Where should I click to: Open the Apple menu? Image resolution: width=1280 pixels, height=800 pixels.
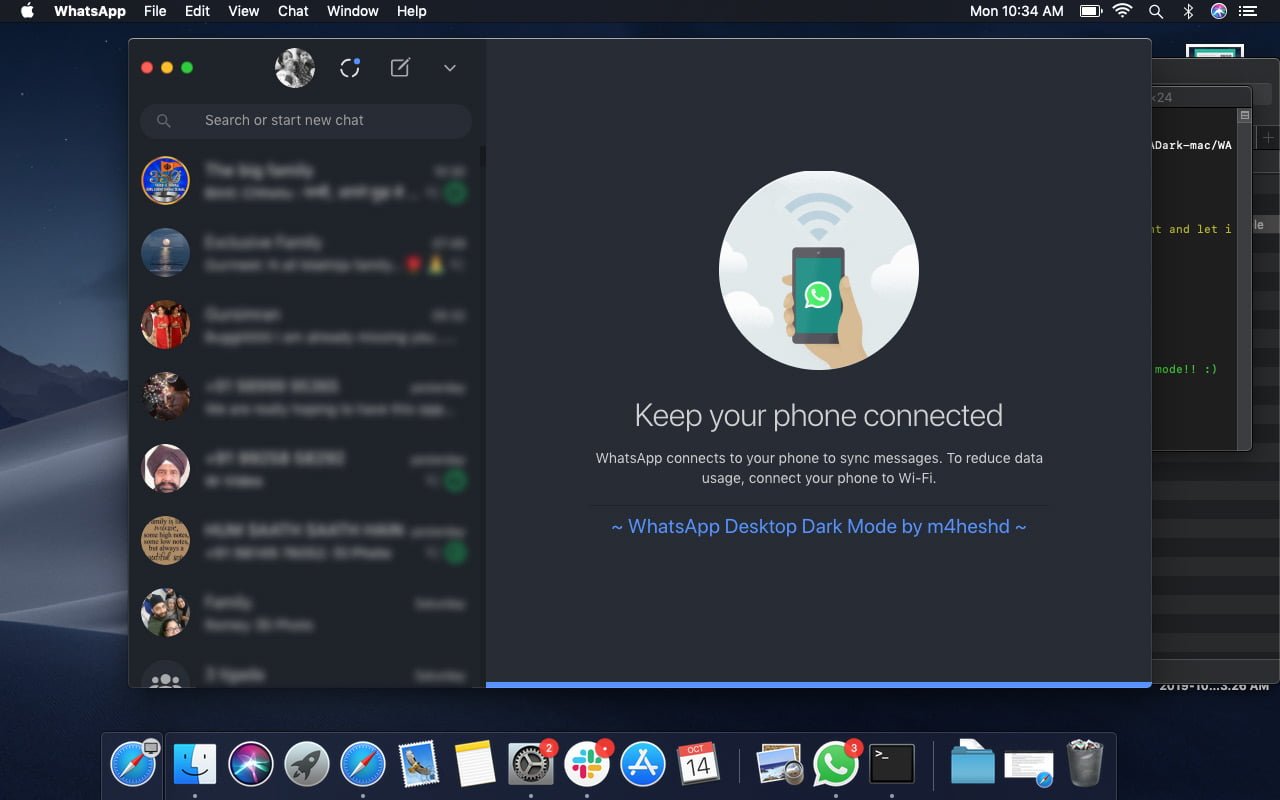(27, 11)
